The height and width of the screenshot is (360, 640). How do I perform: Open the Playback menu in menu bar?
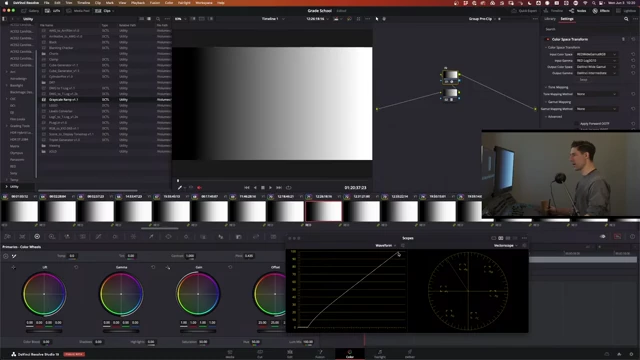[x=138, y=3]
